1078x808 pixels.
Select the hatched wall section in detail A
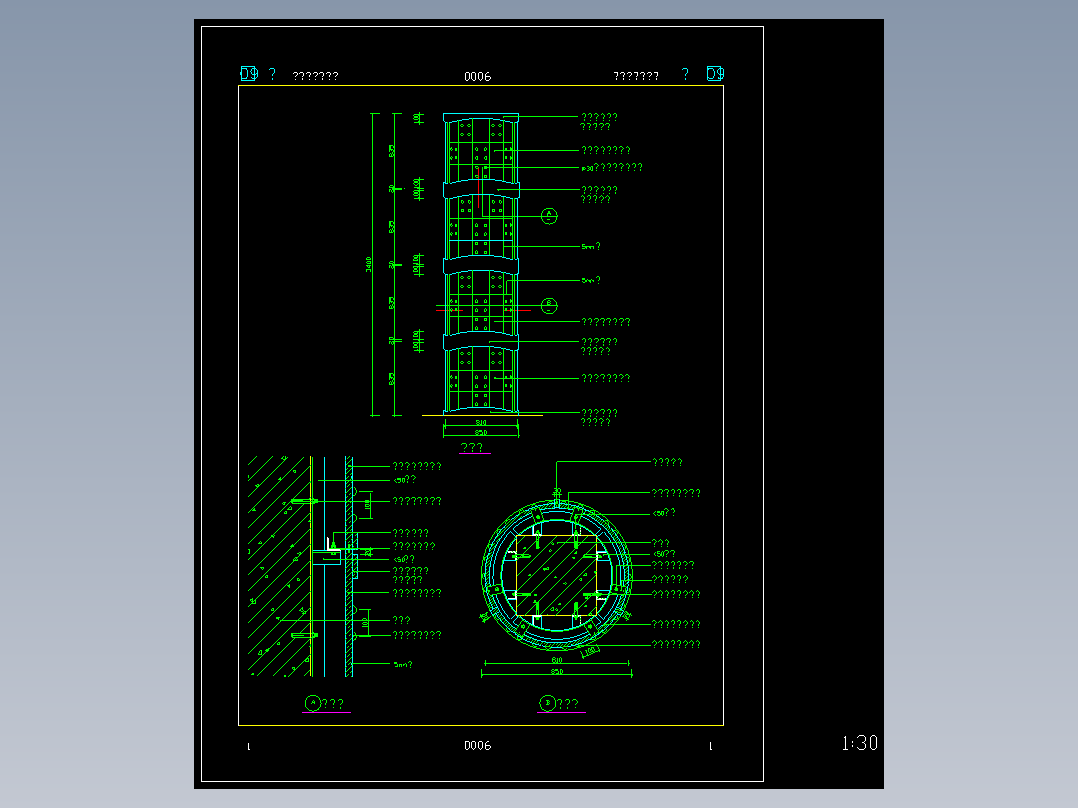(x=279, y=567)
